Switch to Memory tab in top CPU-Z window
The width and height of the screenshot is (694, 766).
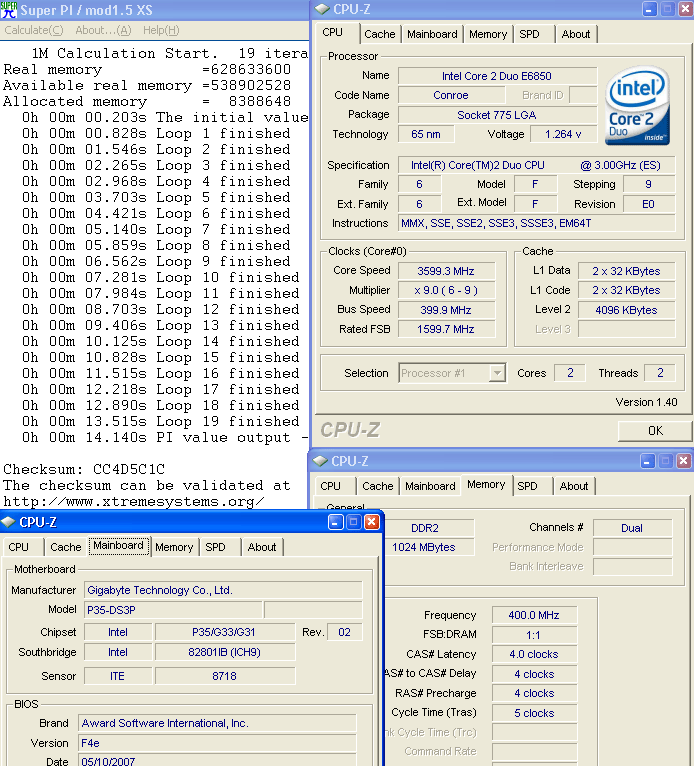click(x=488, y=34)
